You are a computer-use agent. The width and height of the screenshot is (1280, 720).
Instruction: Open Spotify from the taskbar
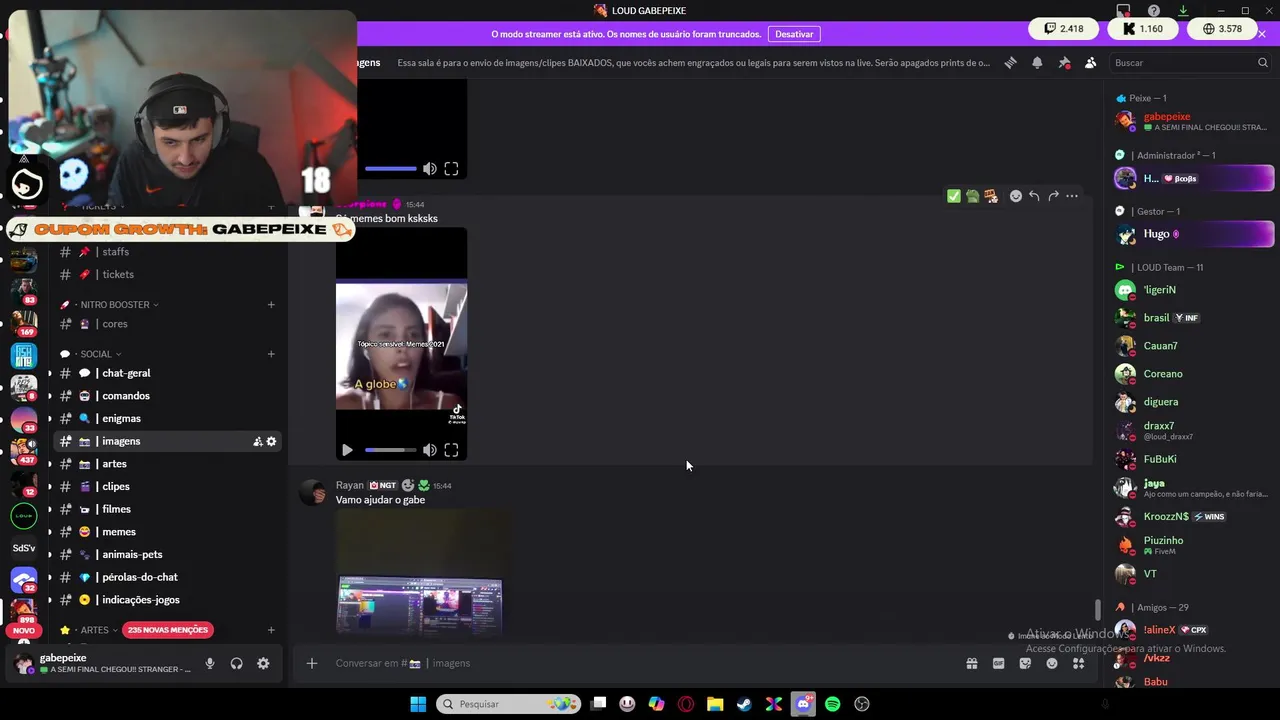tap(832, 704)
